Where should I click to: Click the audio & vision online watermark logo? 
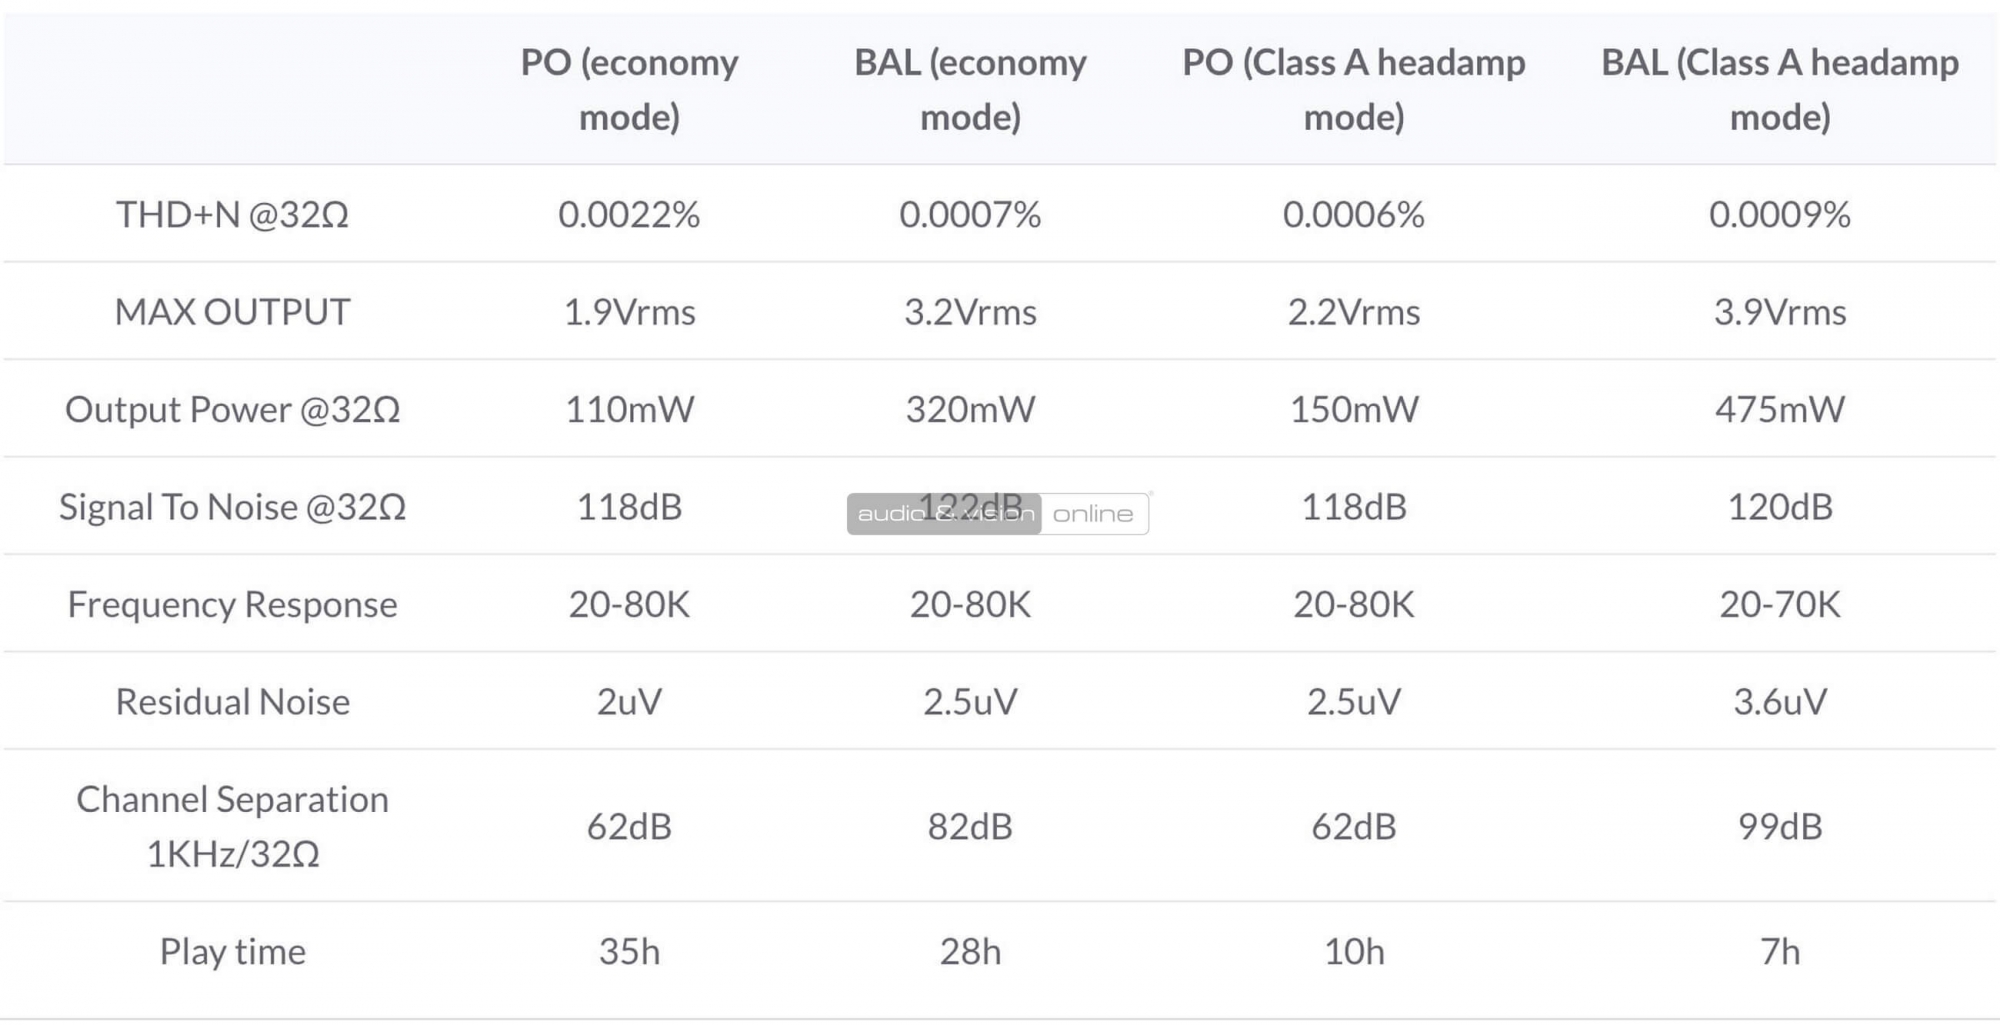[x=998, y=514]
